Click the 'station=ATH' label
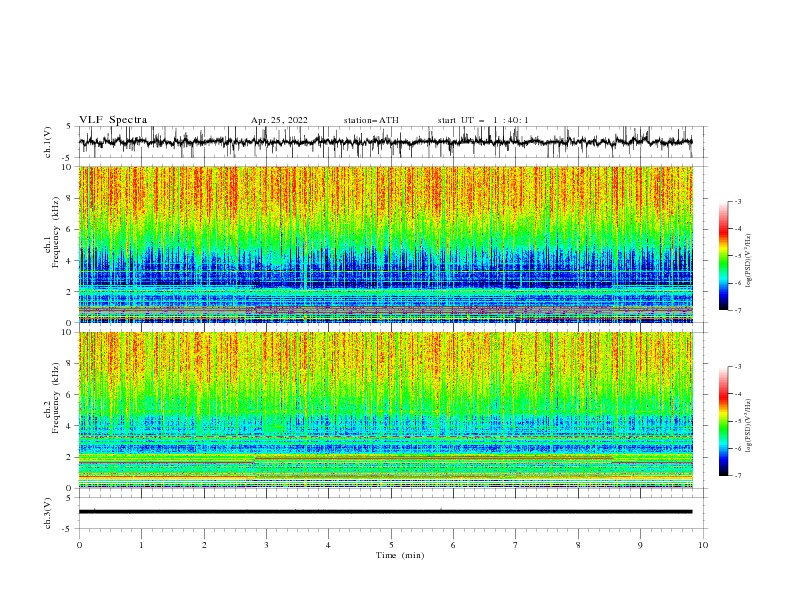The width and height of the screenshot is (792, 612). tap(371, 120)
